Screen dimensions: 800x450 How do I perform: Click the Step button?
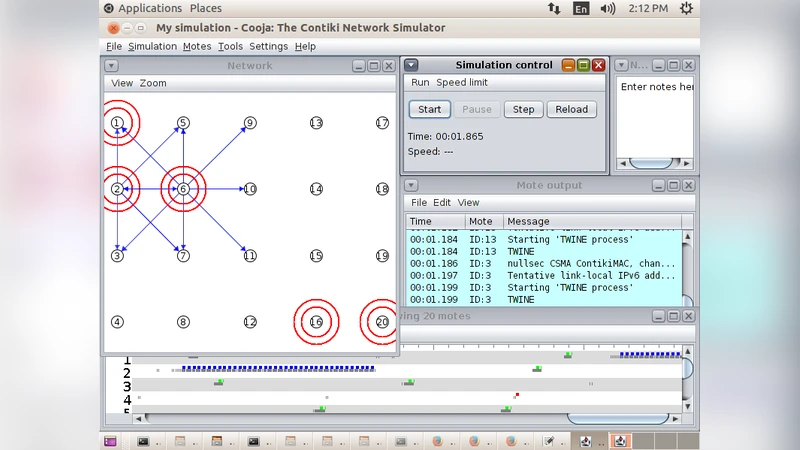(x=523, y=109)
